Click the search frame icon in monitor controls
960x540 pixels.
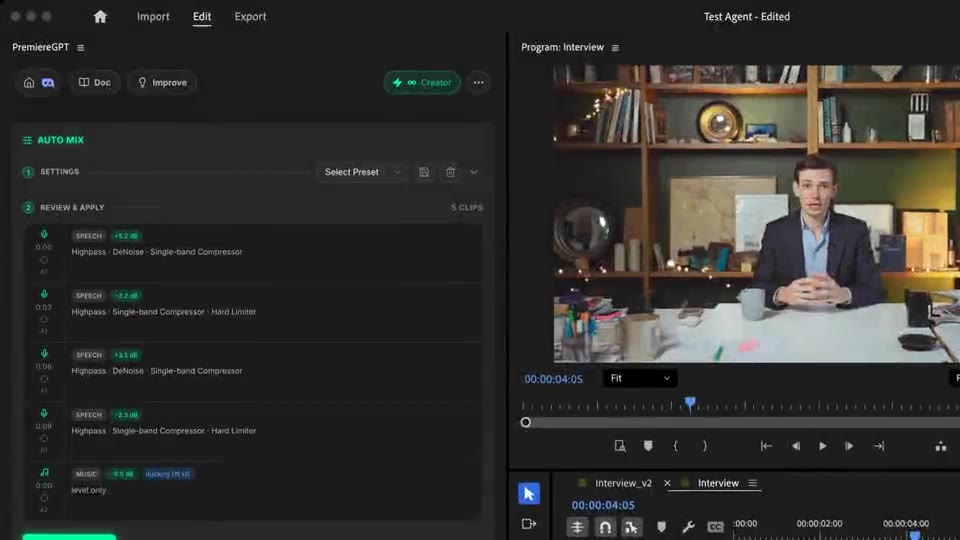(620, 446)
